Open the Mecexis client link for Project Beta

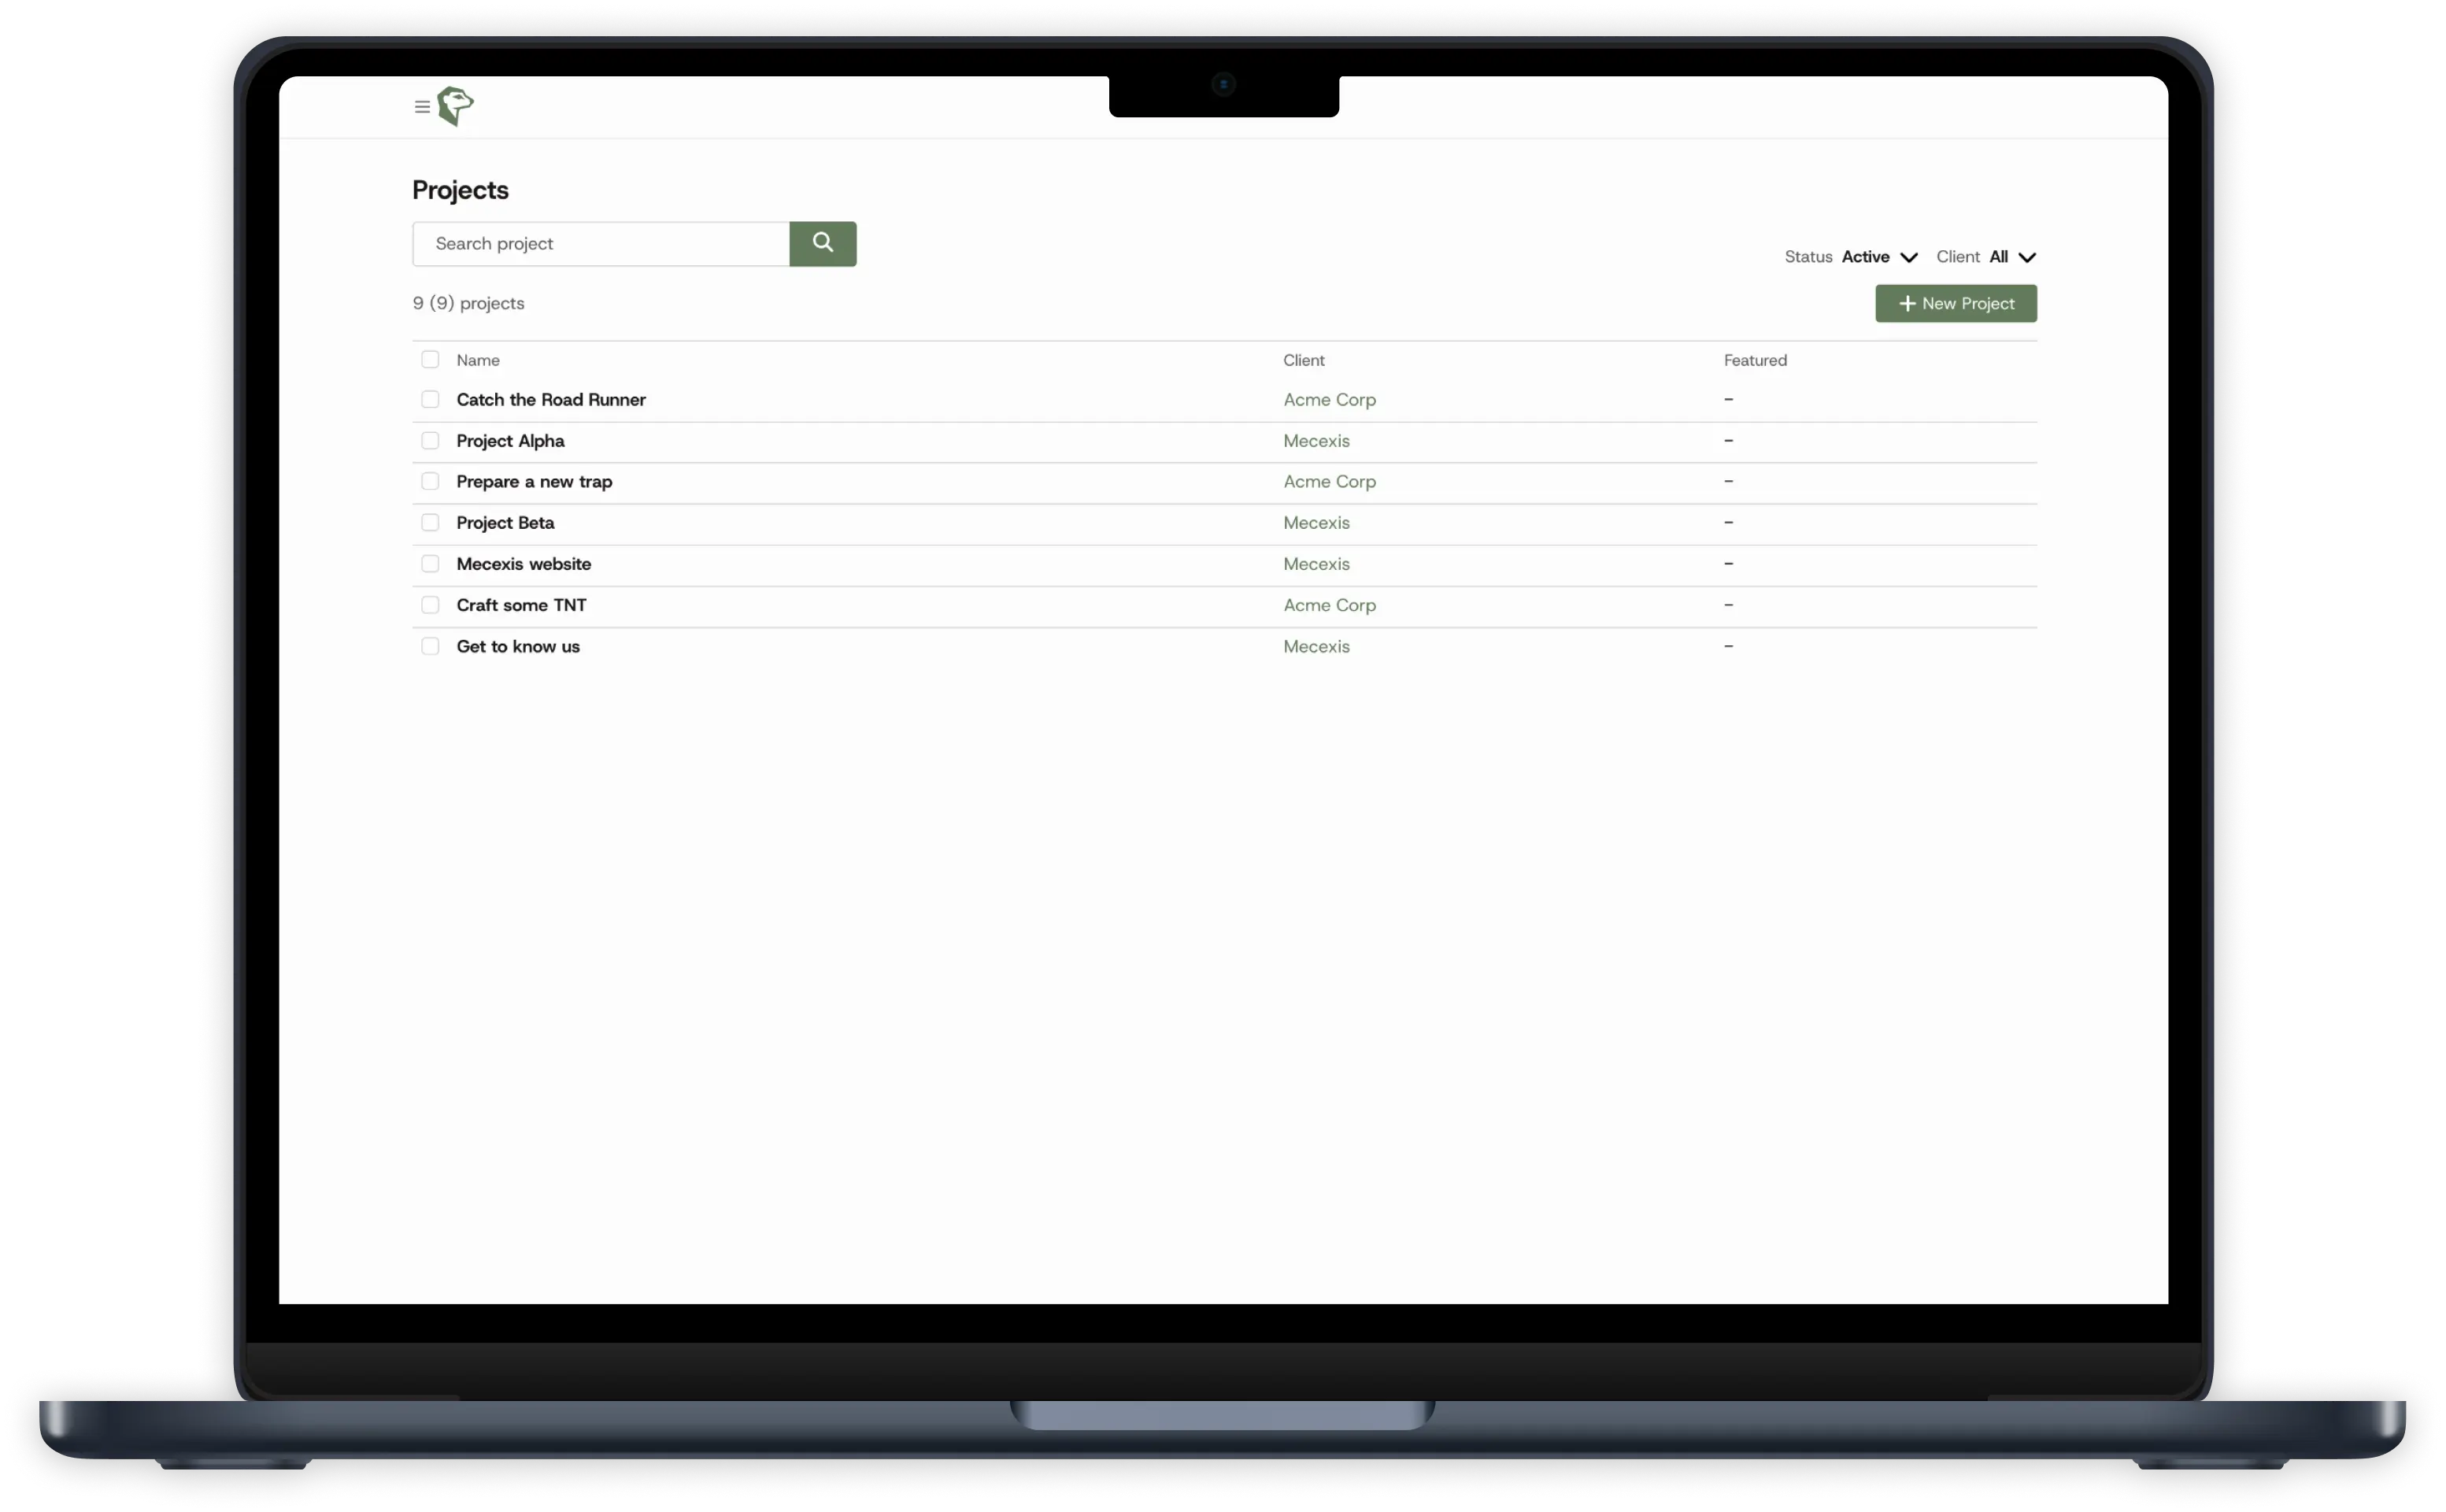[x=1316, y=523]
